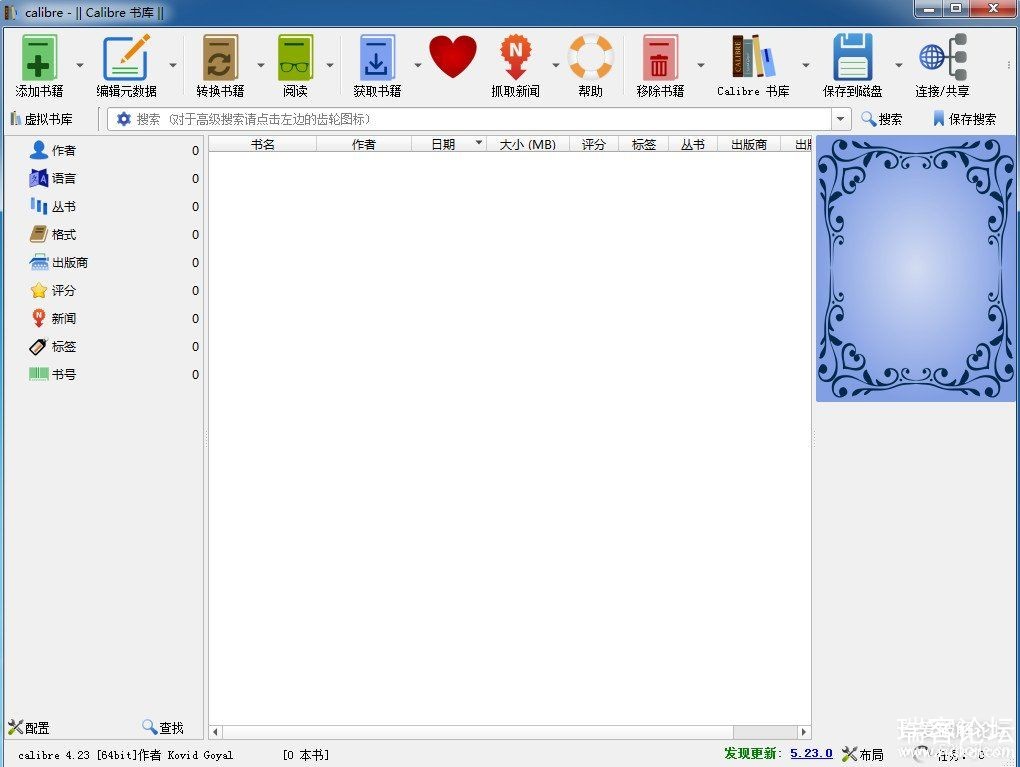
Task: Click Save to disk (保存到磁盘) icon
Action: tap(852, 57)
